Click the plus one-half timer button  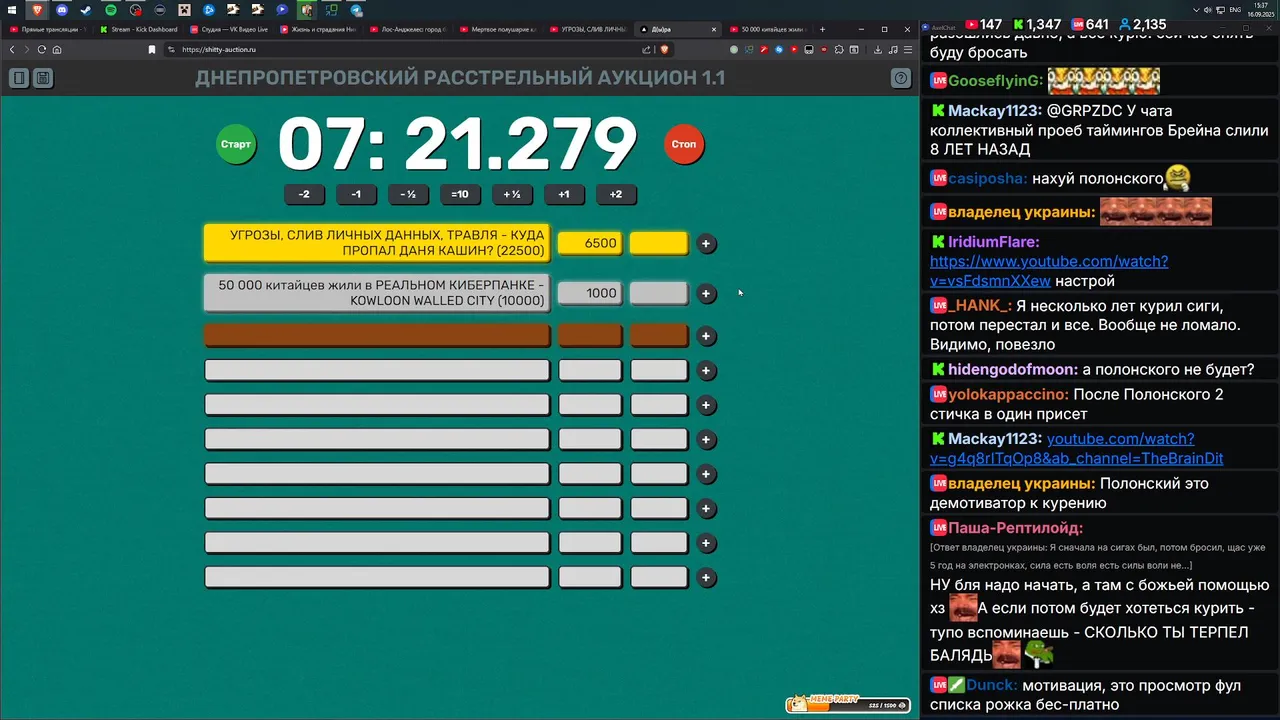click(512, 194)
